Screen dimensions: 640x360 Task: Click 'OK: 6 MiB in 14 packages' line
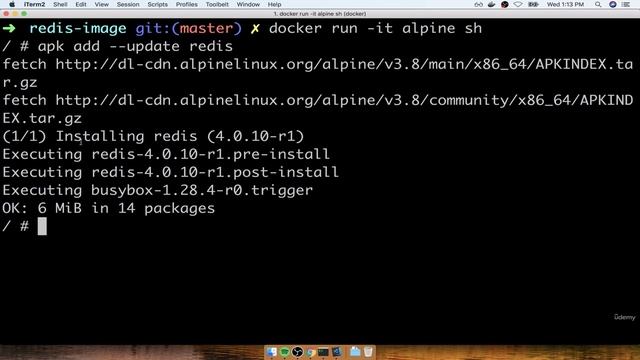click(x=109, y=208)
